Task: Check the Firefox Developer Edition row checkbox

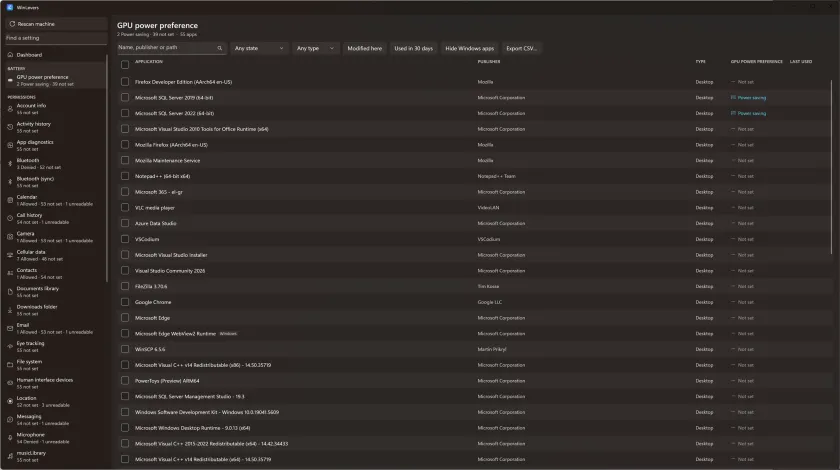Action: pos(125,82)
